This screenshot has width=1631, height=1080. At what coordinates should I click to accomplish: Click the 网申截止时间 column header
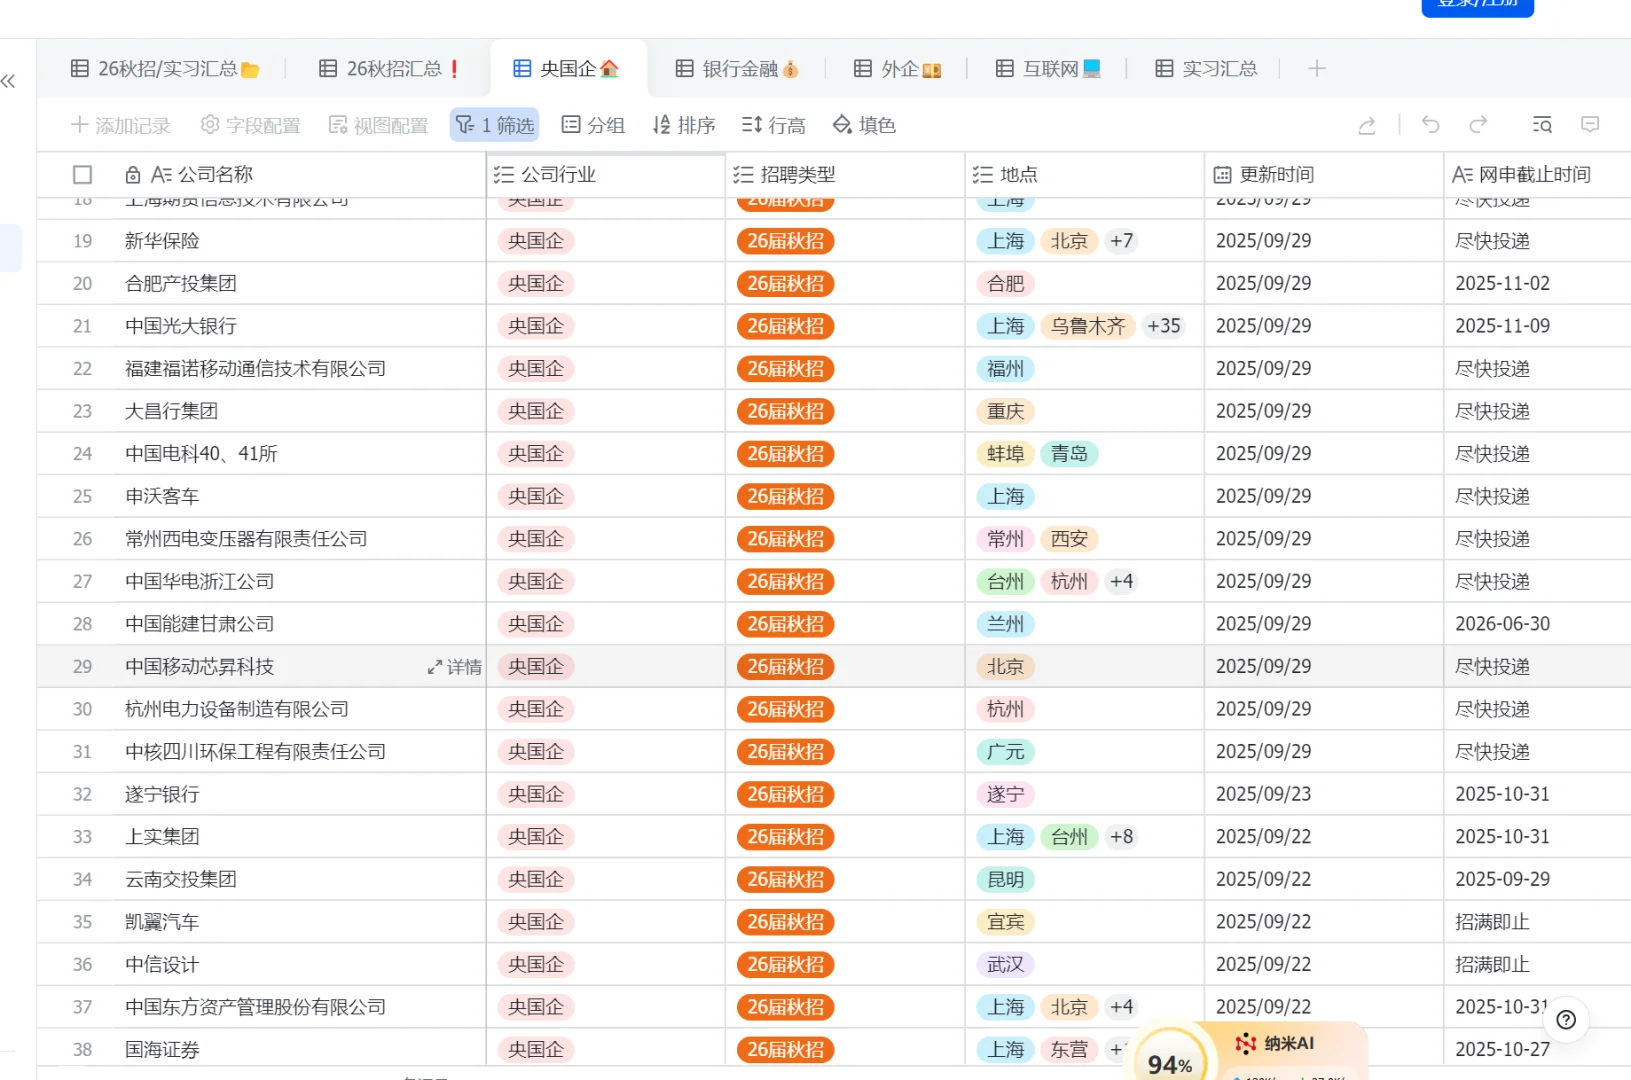tap(1538, 175)
